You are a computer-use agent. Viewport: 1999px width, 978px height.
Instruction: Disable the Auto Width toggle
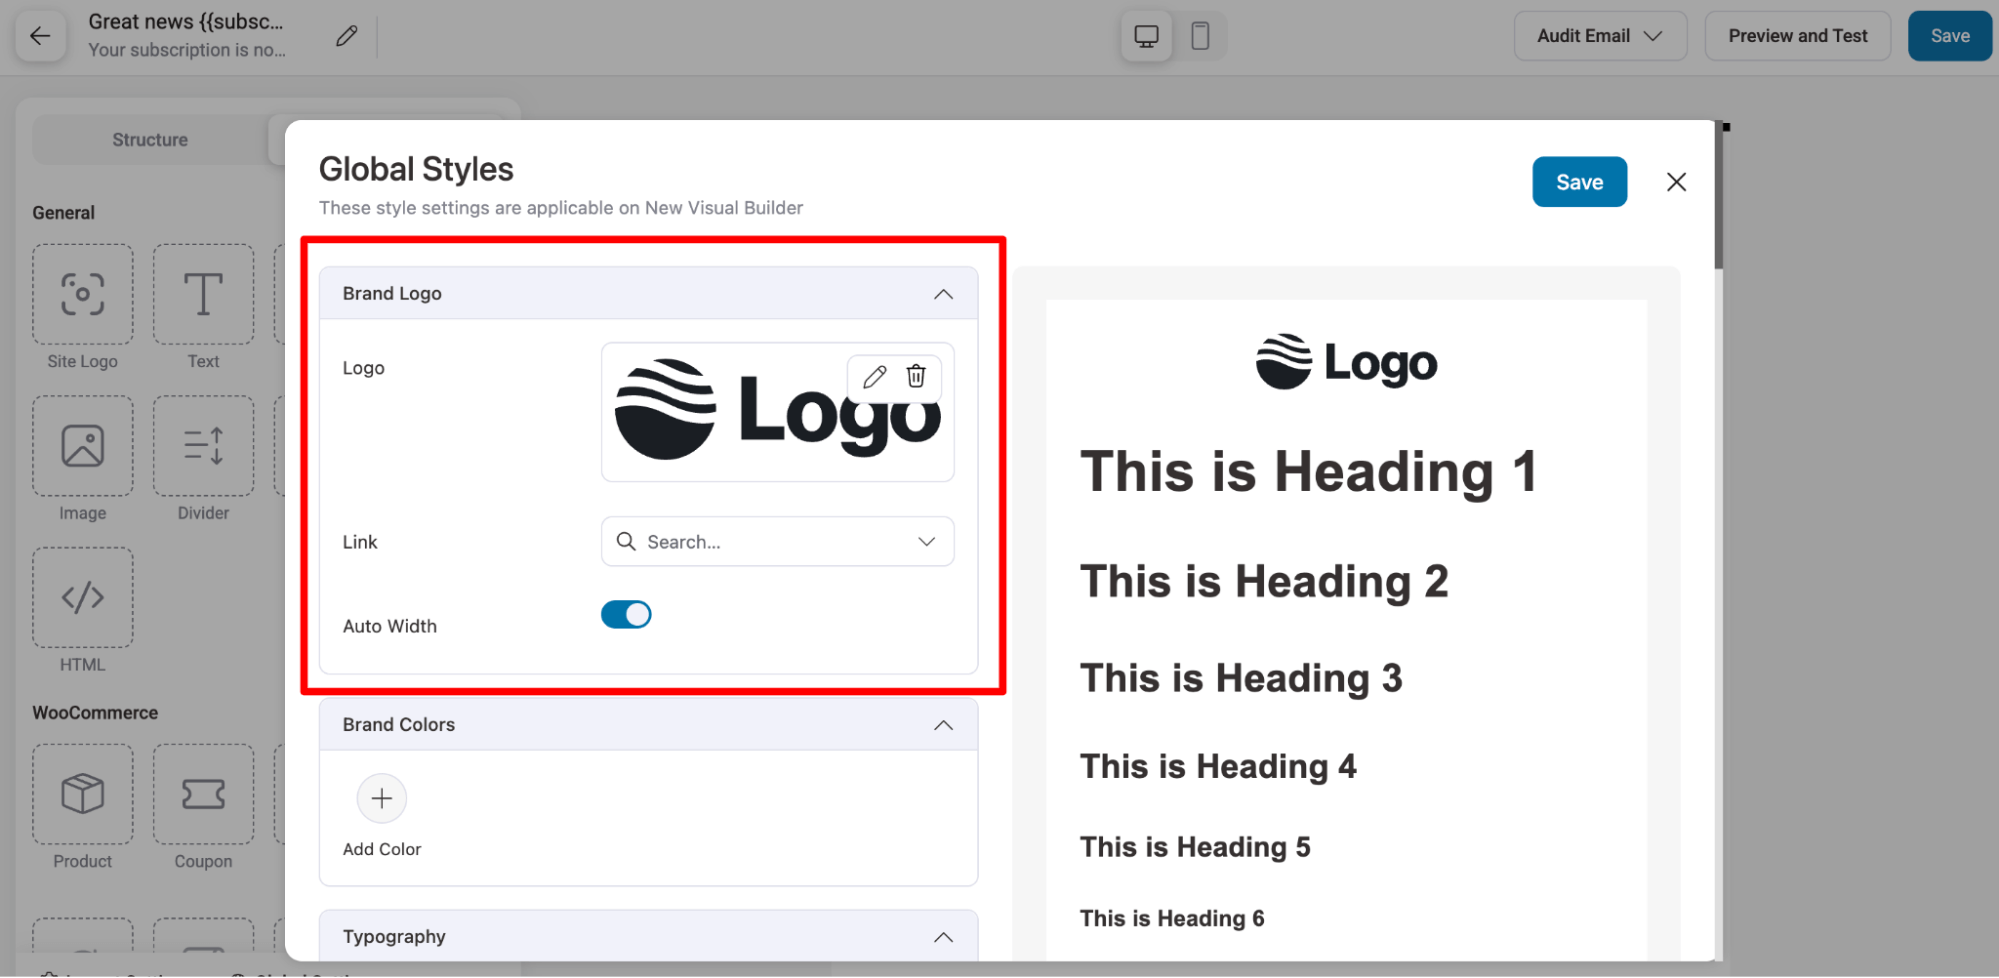626,614
